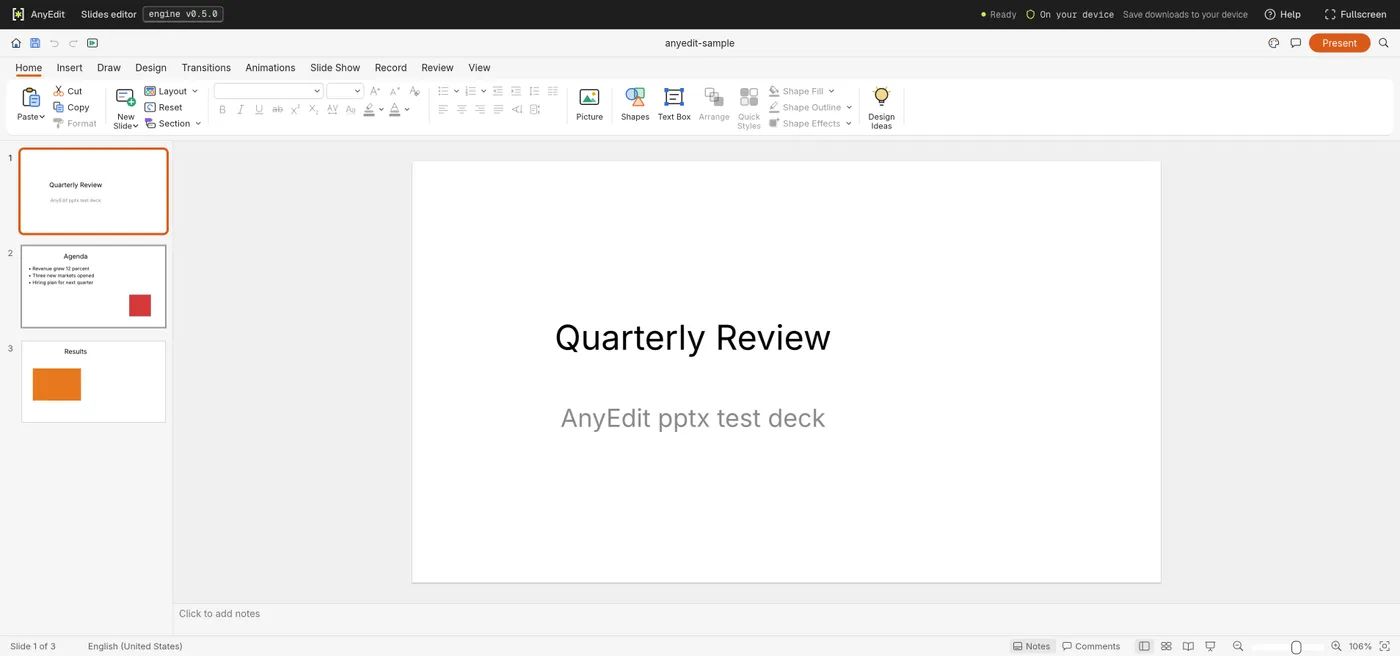
Task: Open the Insert tab
Action: click(70, 68)
